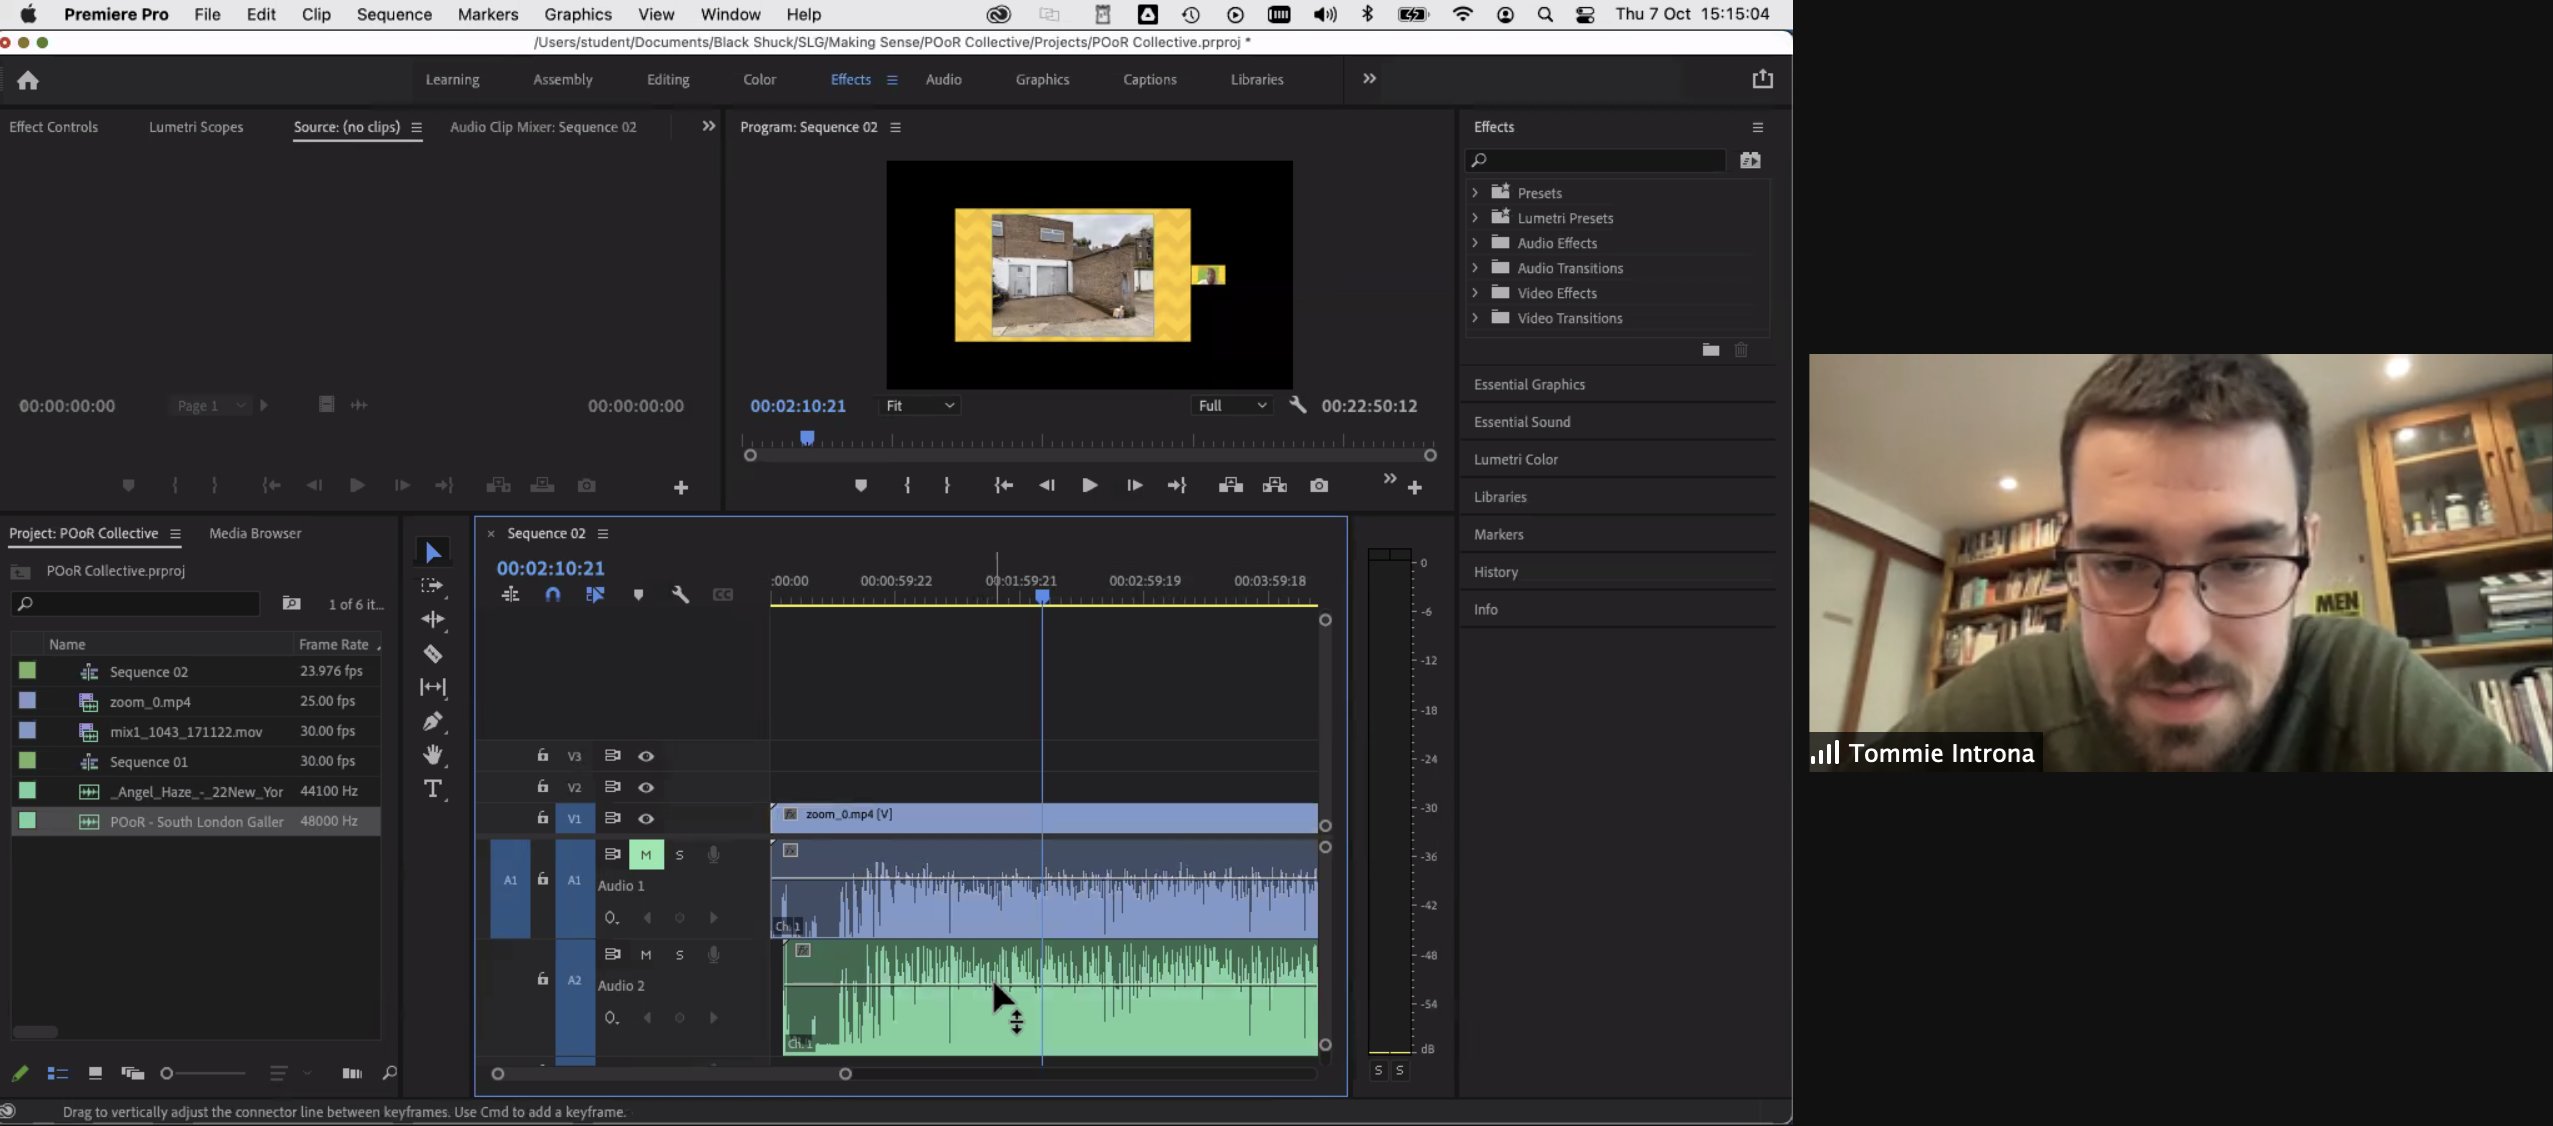Viewport: 2553px width, 1126px height.
Task: Open Program monitor settings wrench
Action: point(1298,405)
